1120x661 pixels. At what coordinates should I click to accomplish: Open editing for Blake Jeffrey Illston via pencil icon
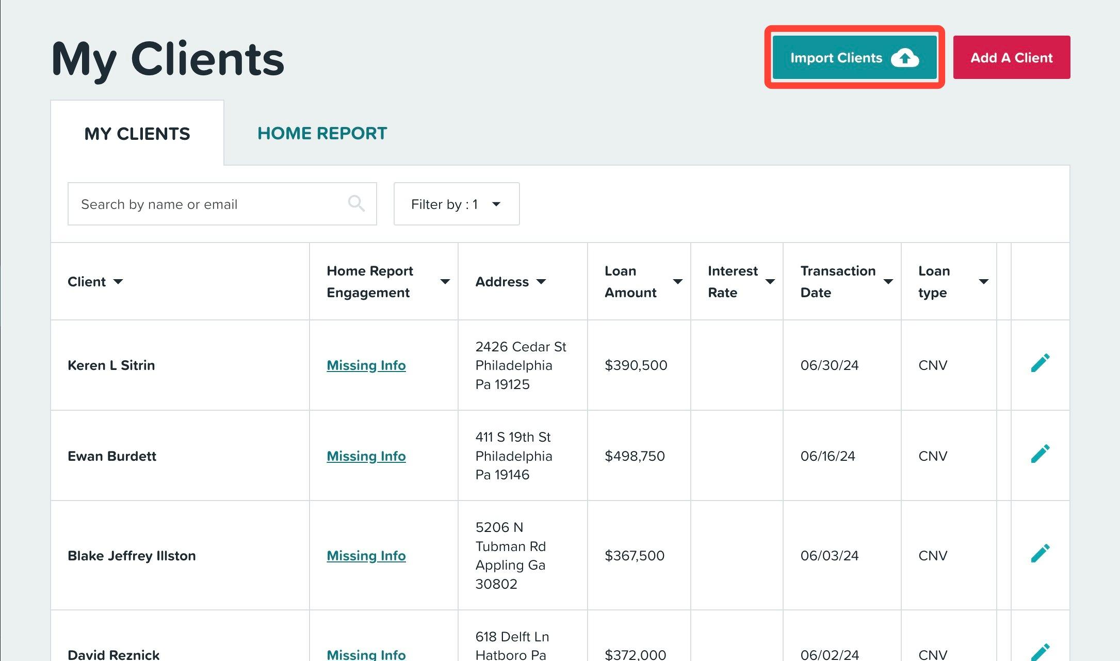(x=1040, y=553)
